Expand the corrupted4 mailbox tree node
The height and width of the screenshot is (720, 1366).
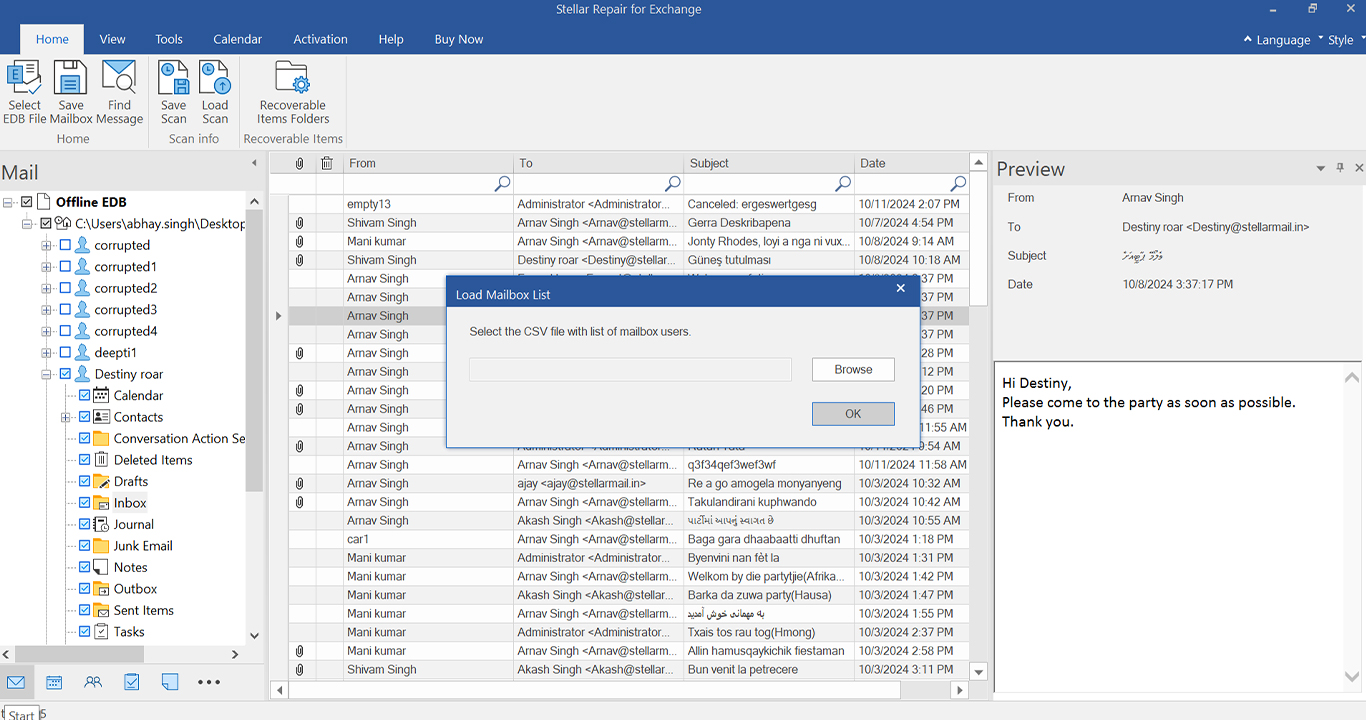[46, 331]
